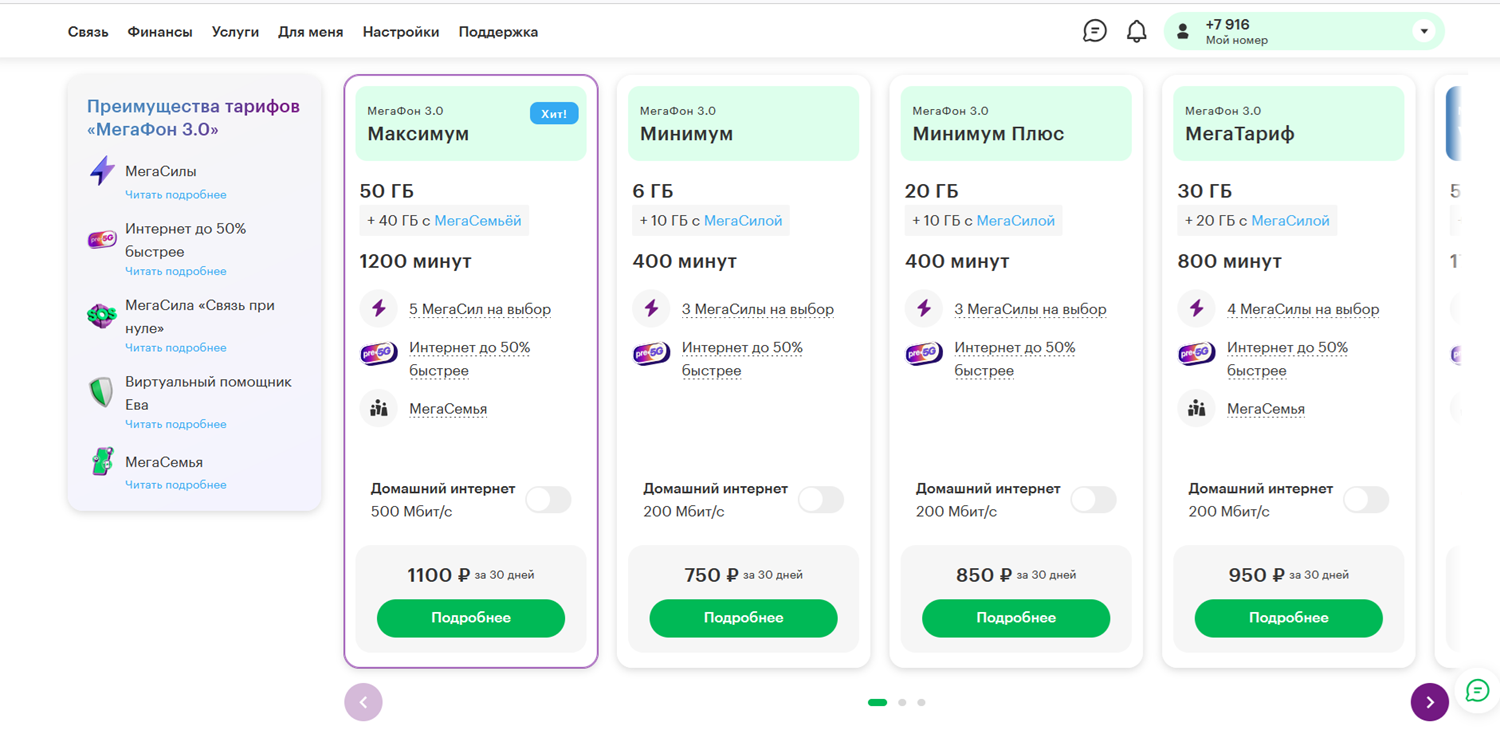
Task: Expand the account number dropdown arrow
Action: [1425, 31]
